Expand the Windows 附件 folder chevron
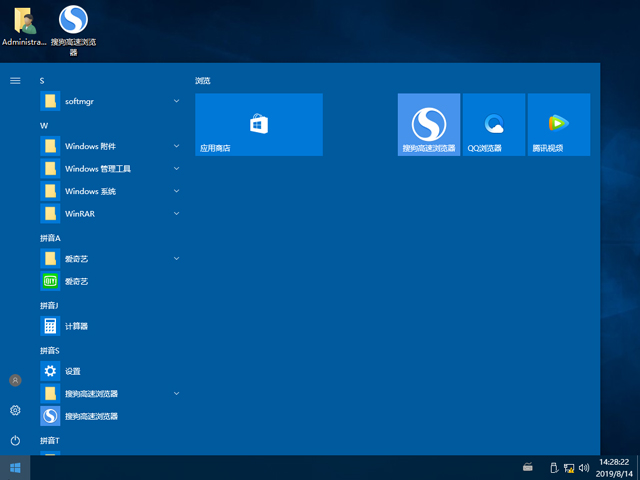640x480 pixels. click(x=176, y=146)
